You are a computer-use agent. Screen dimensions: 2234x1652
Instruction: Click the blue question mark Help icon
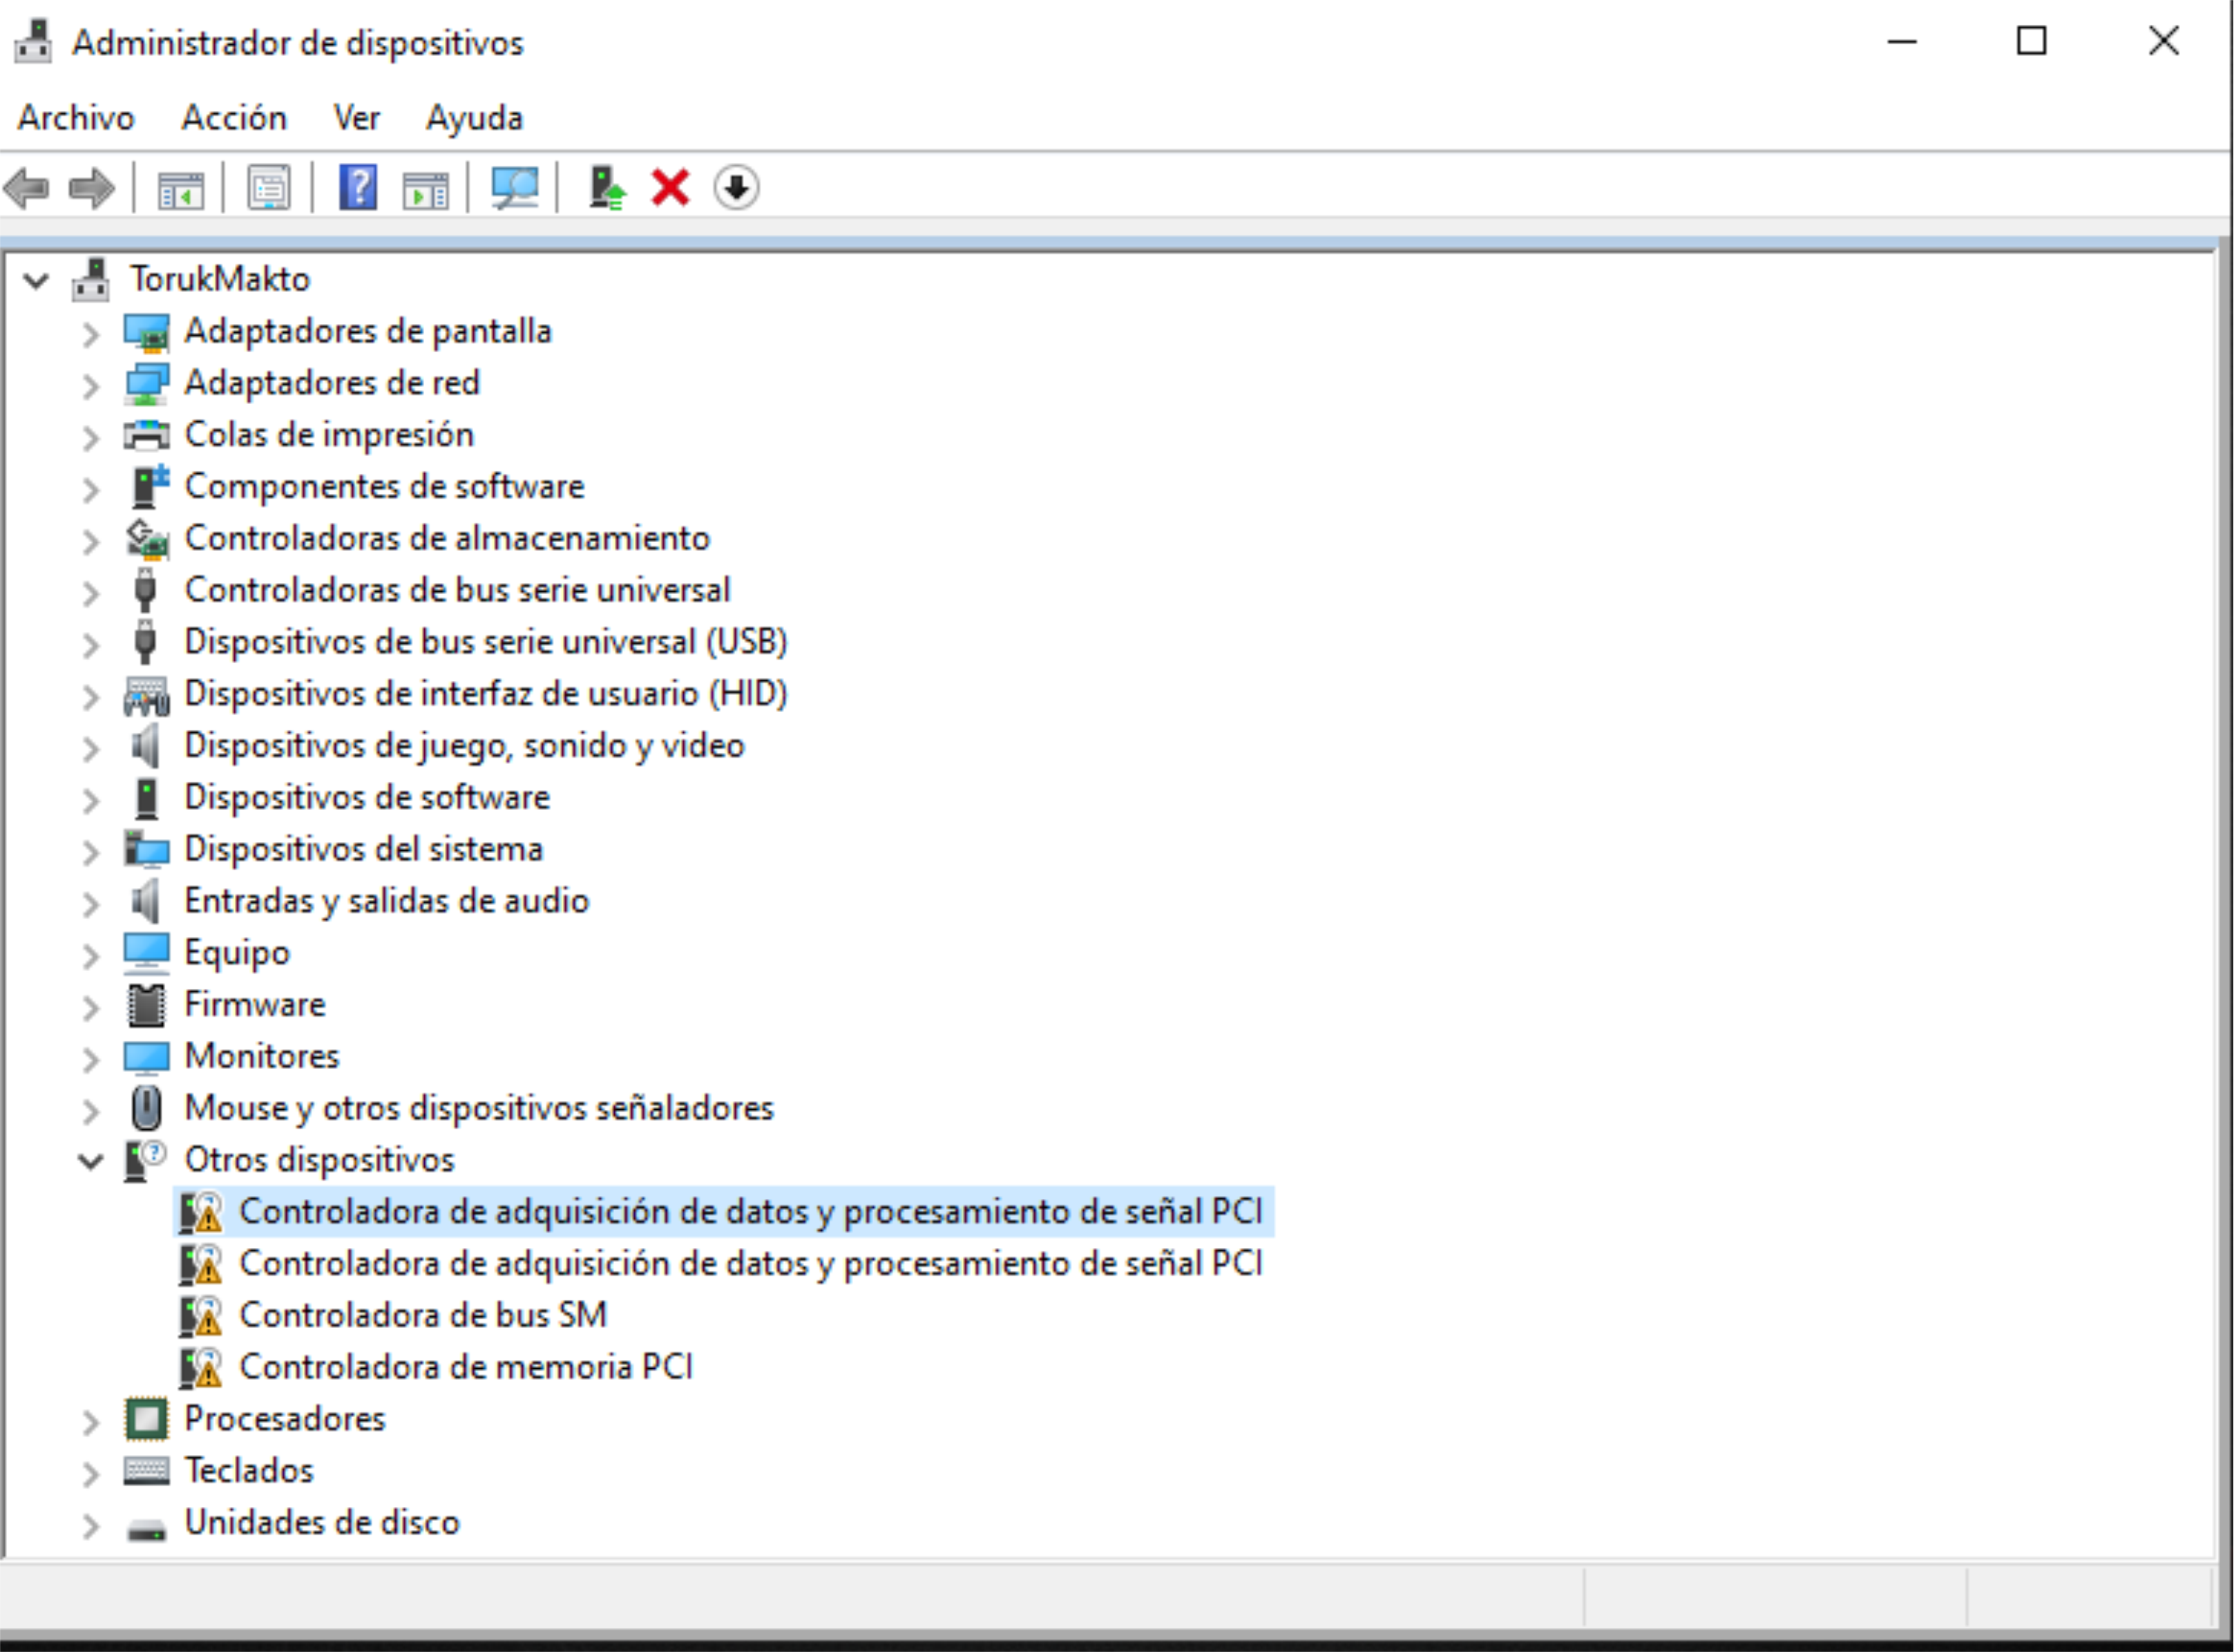358,188
